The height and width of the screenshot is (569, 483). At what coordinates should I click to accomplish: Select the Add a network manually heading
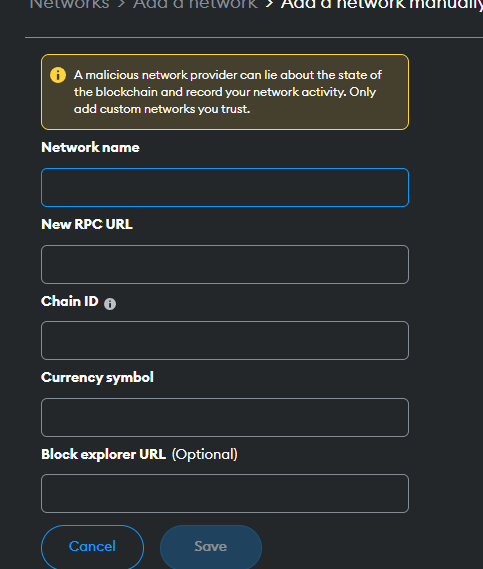pyautogui.click(x=382, y=5)
